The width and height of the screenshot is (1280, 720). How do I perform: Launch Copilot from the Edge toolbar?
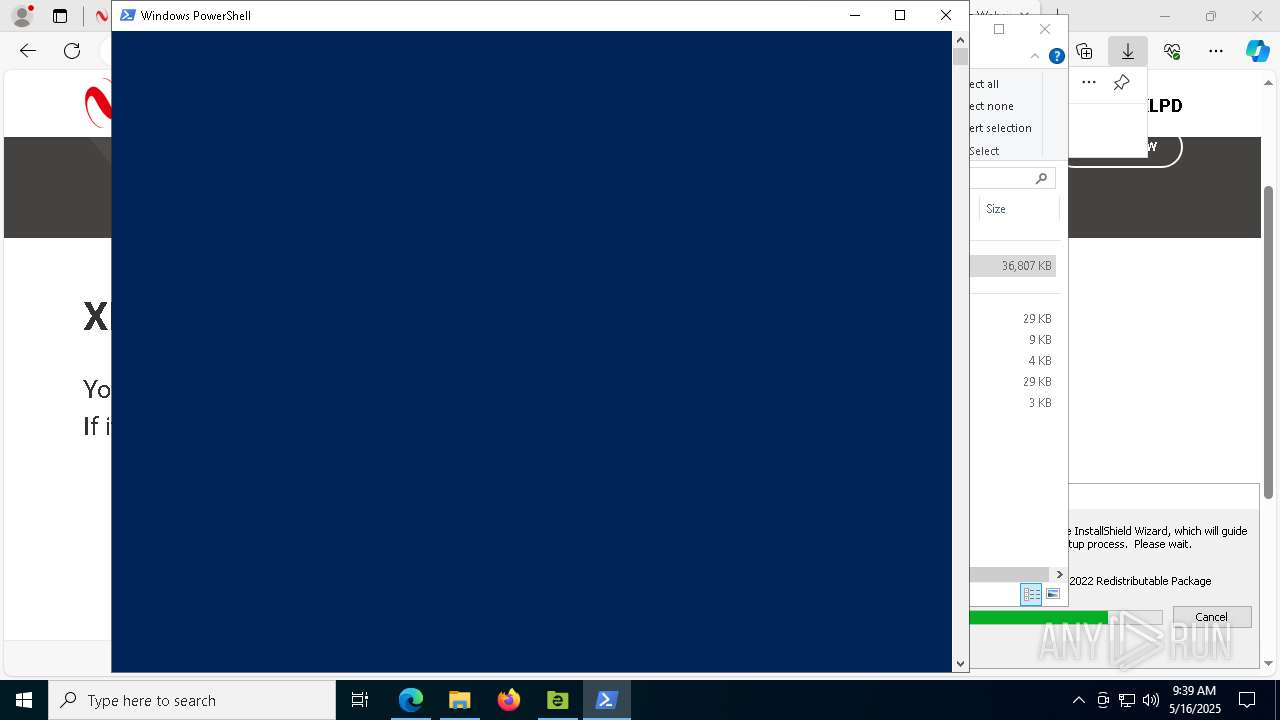click(1257, 51)
